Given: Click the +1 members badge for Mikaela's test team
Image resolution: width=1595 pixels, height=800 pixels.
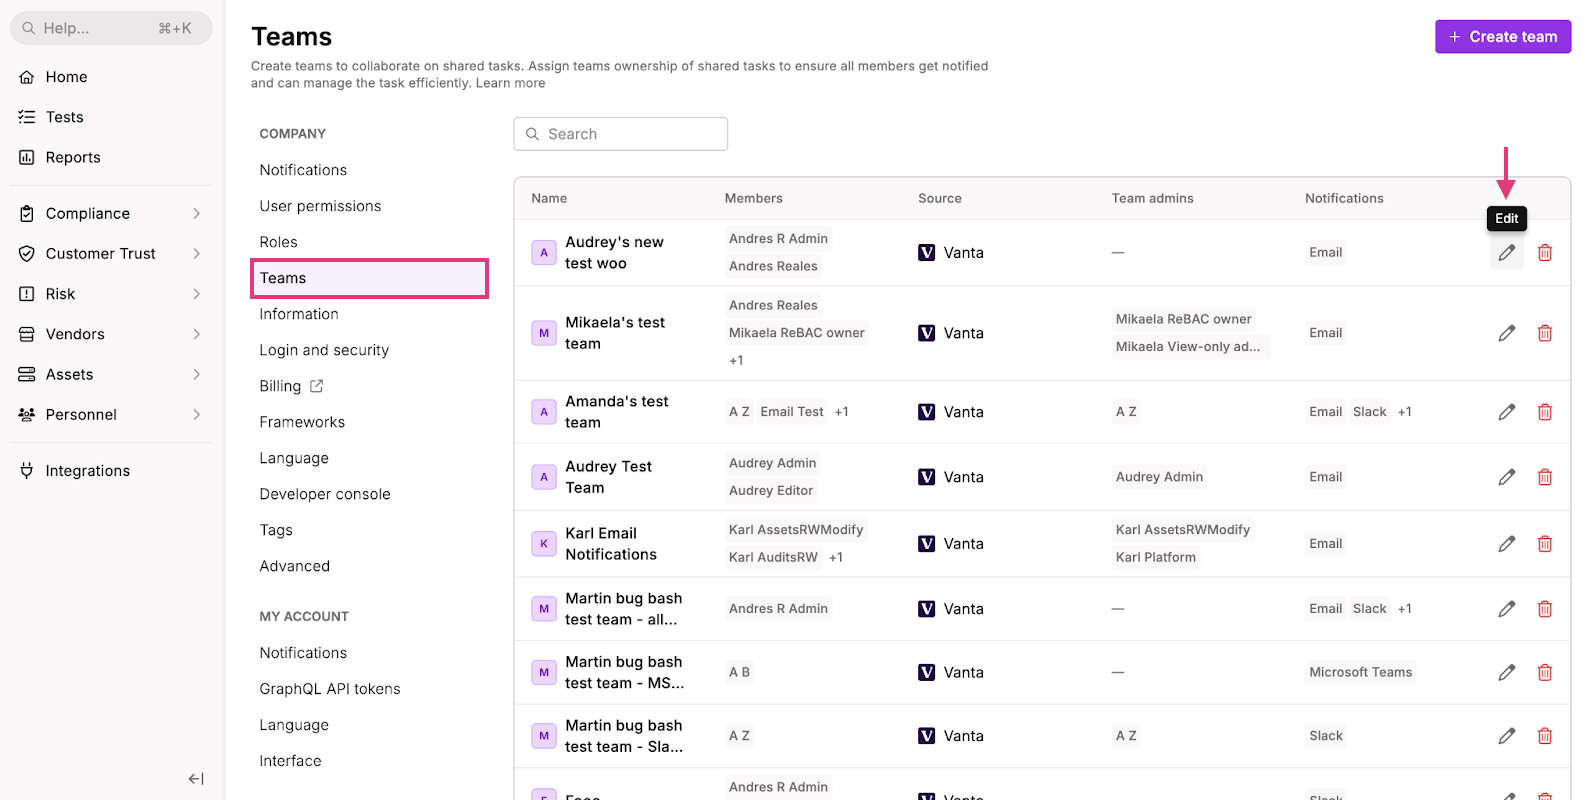Looking at the screenshot, I should [736, 361].
